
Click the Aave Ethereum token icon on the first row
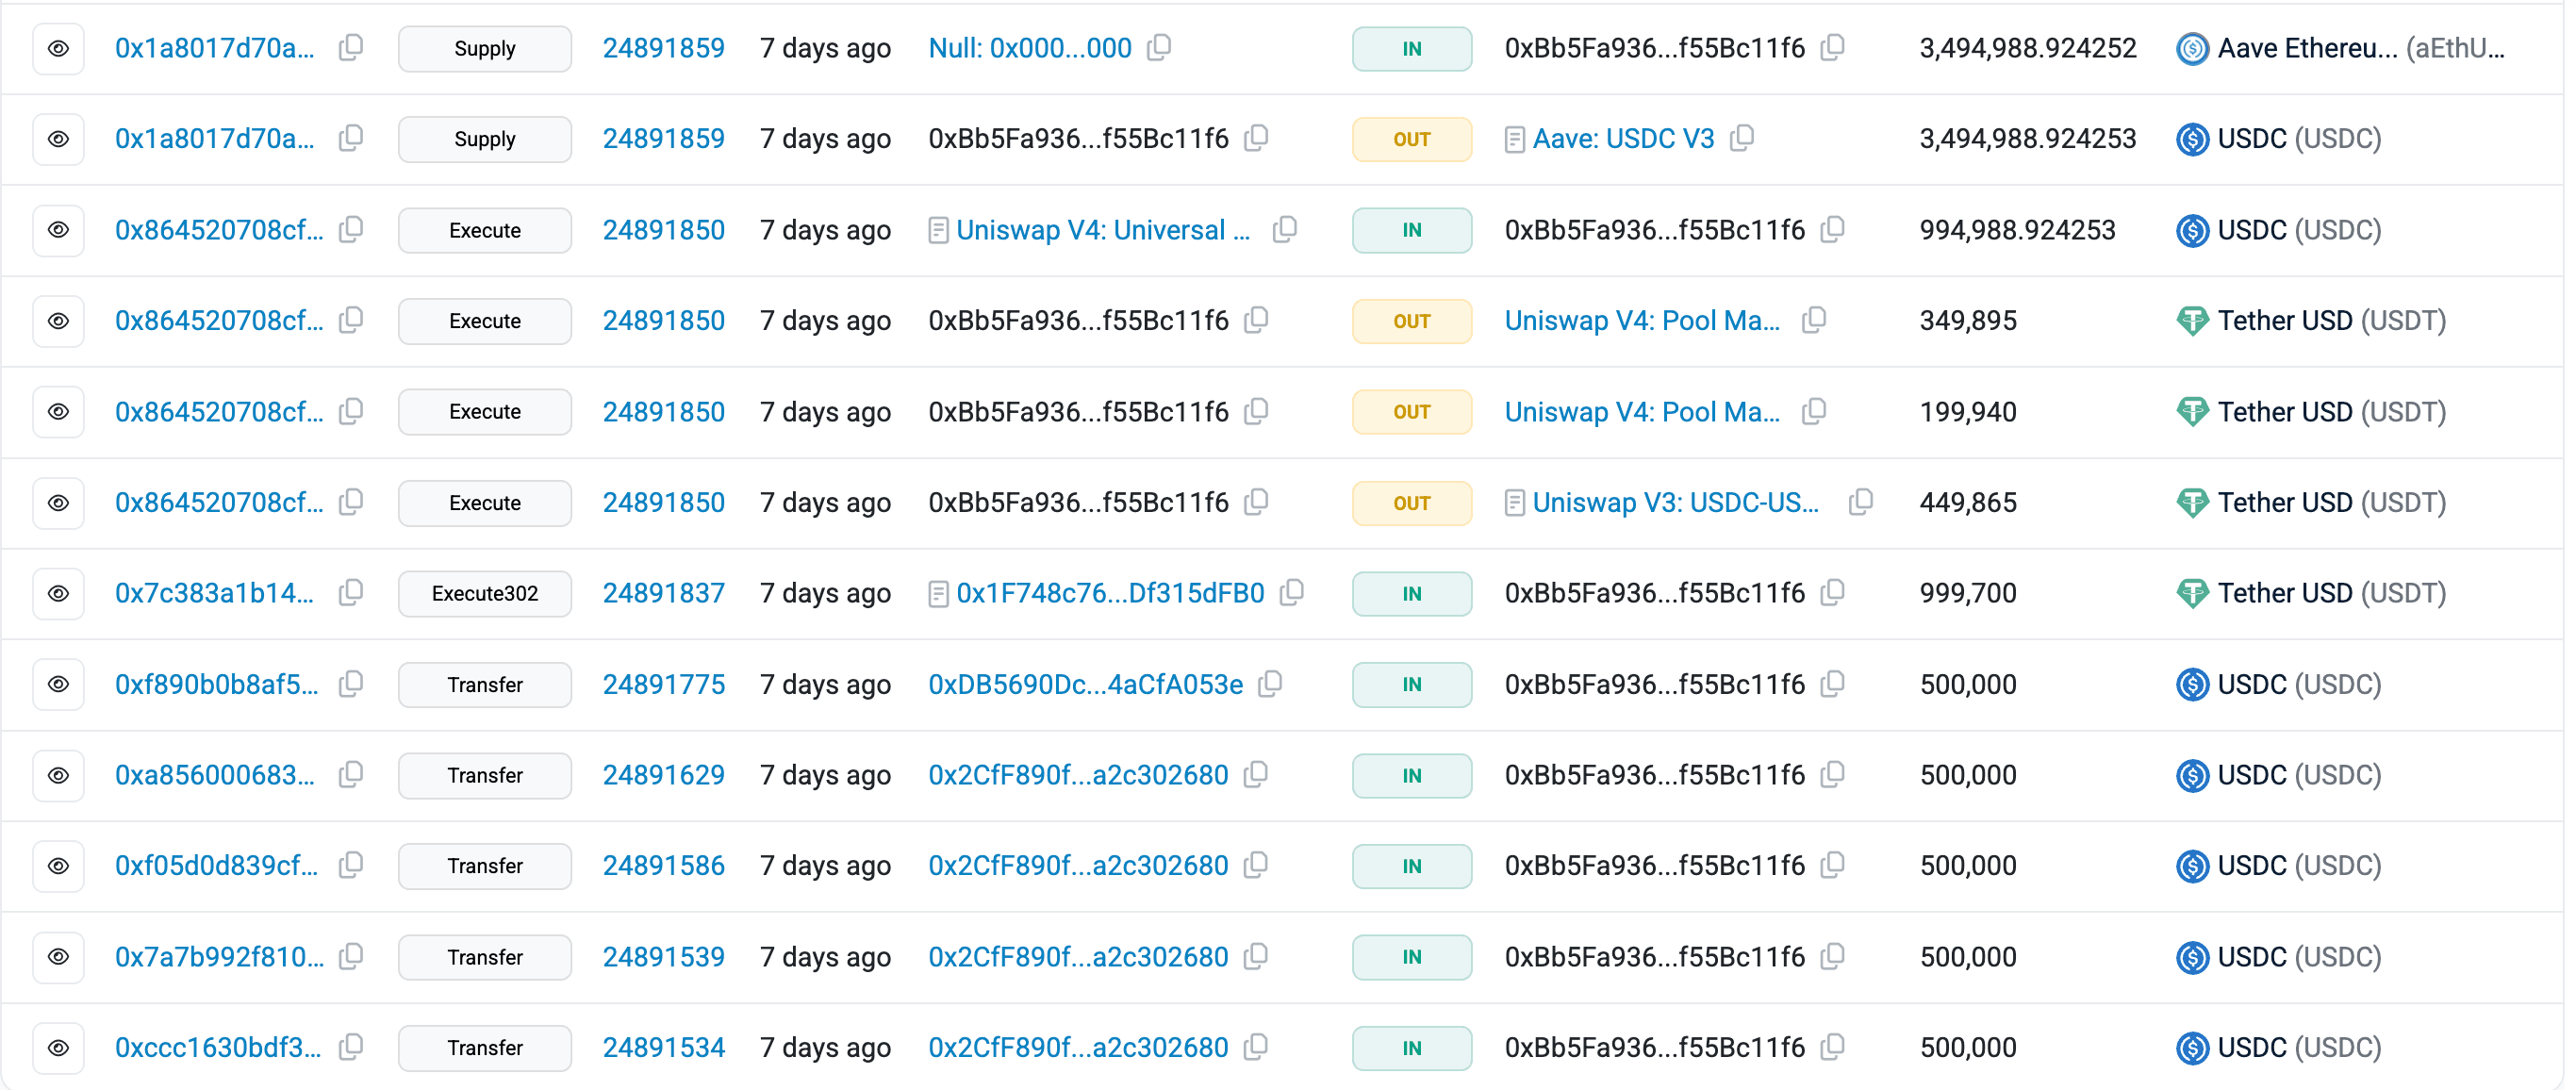(x=2192, y=48)
